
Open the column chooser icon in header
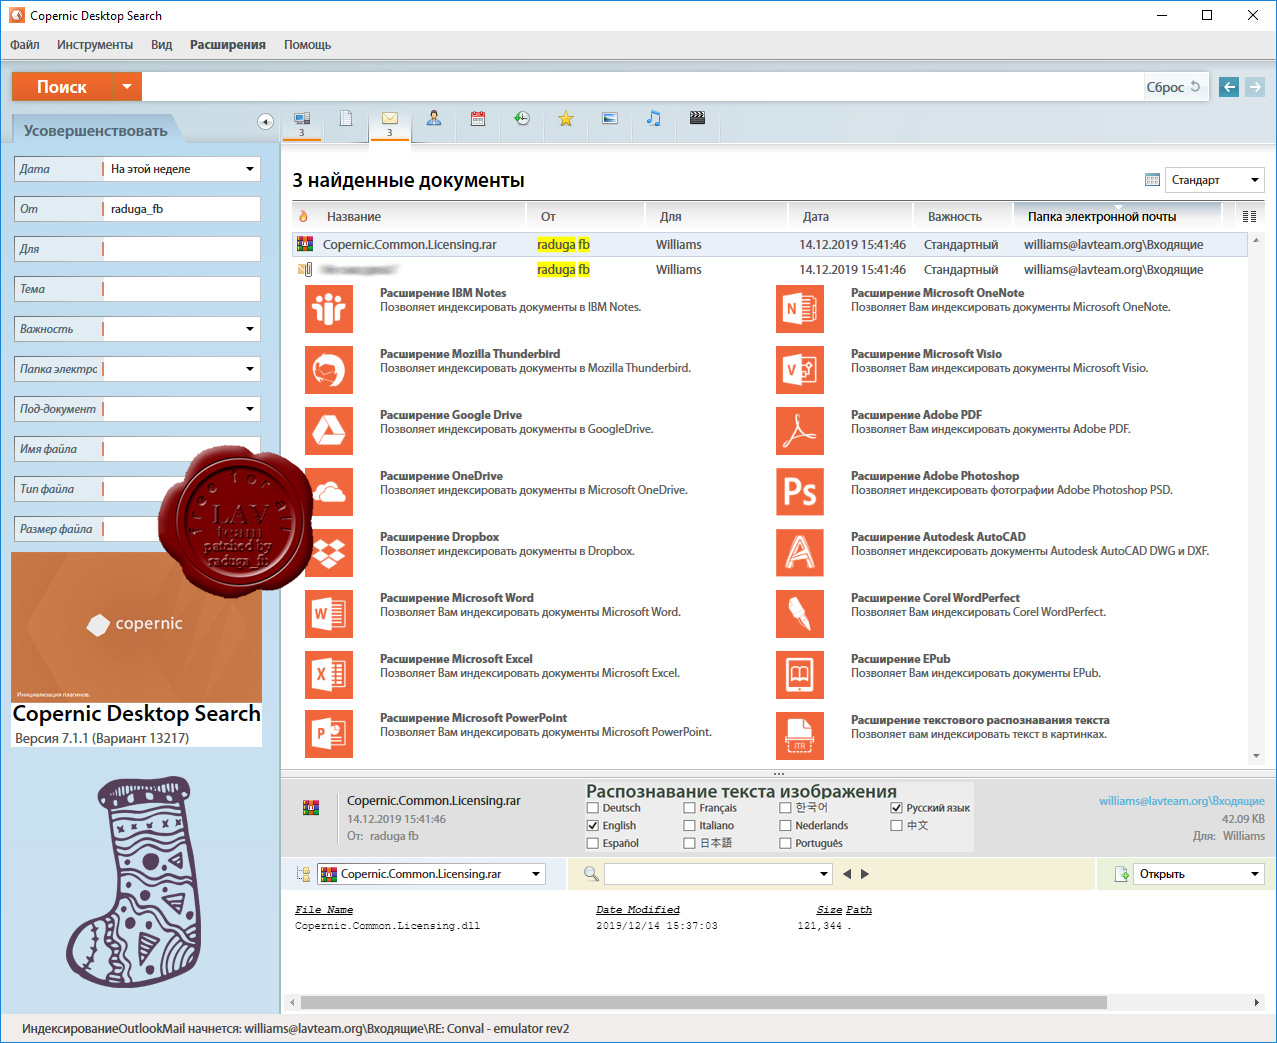coord(1249,216)
